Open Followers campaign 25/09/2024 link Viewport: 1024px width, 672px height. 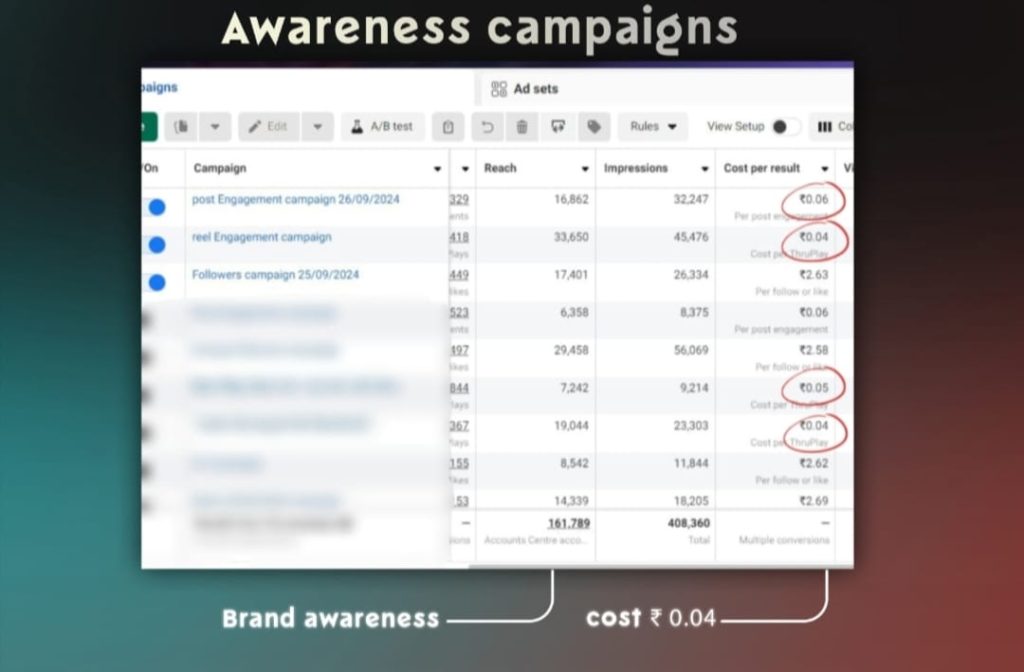(276, 275)
